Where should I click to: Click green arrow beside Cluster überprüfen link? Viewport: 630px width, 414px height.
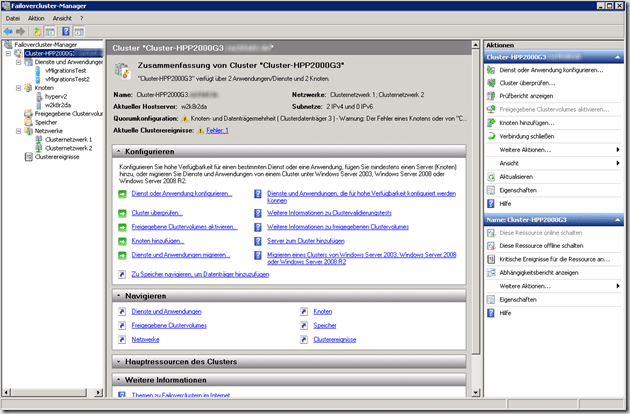(122, 213)
